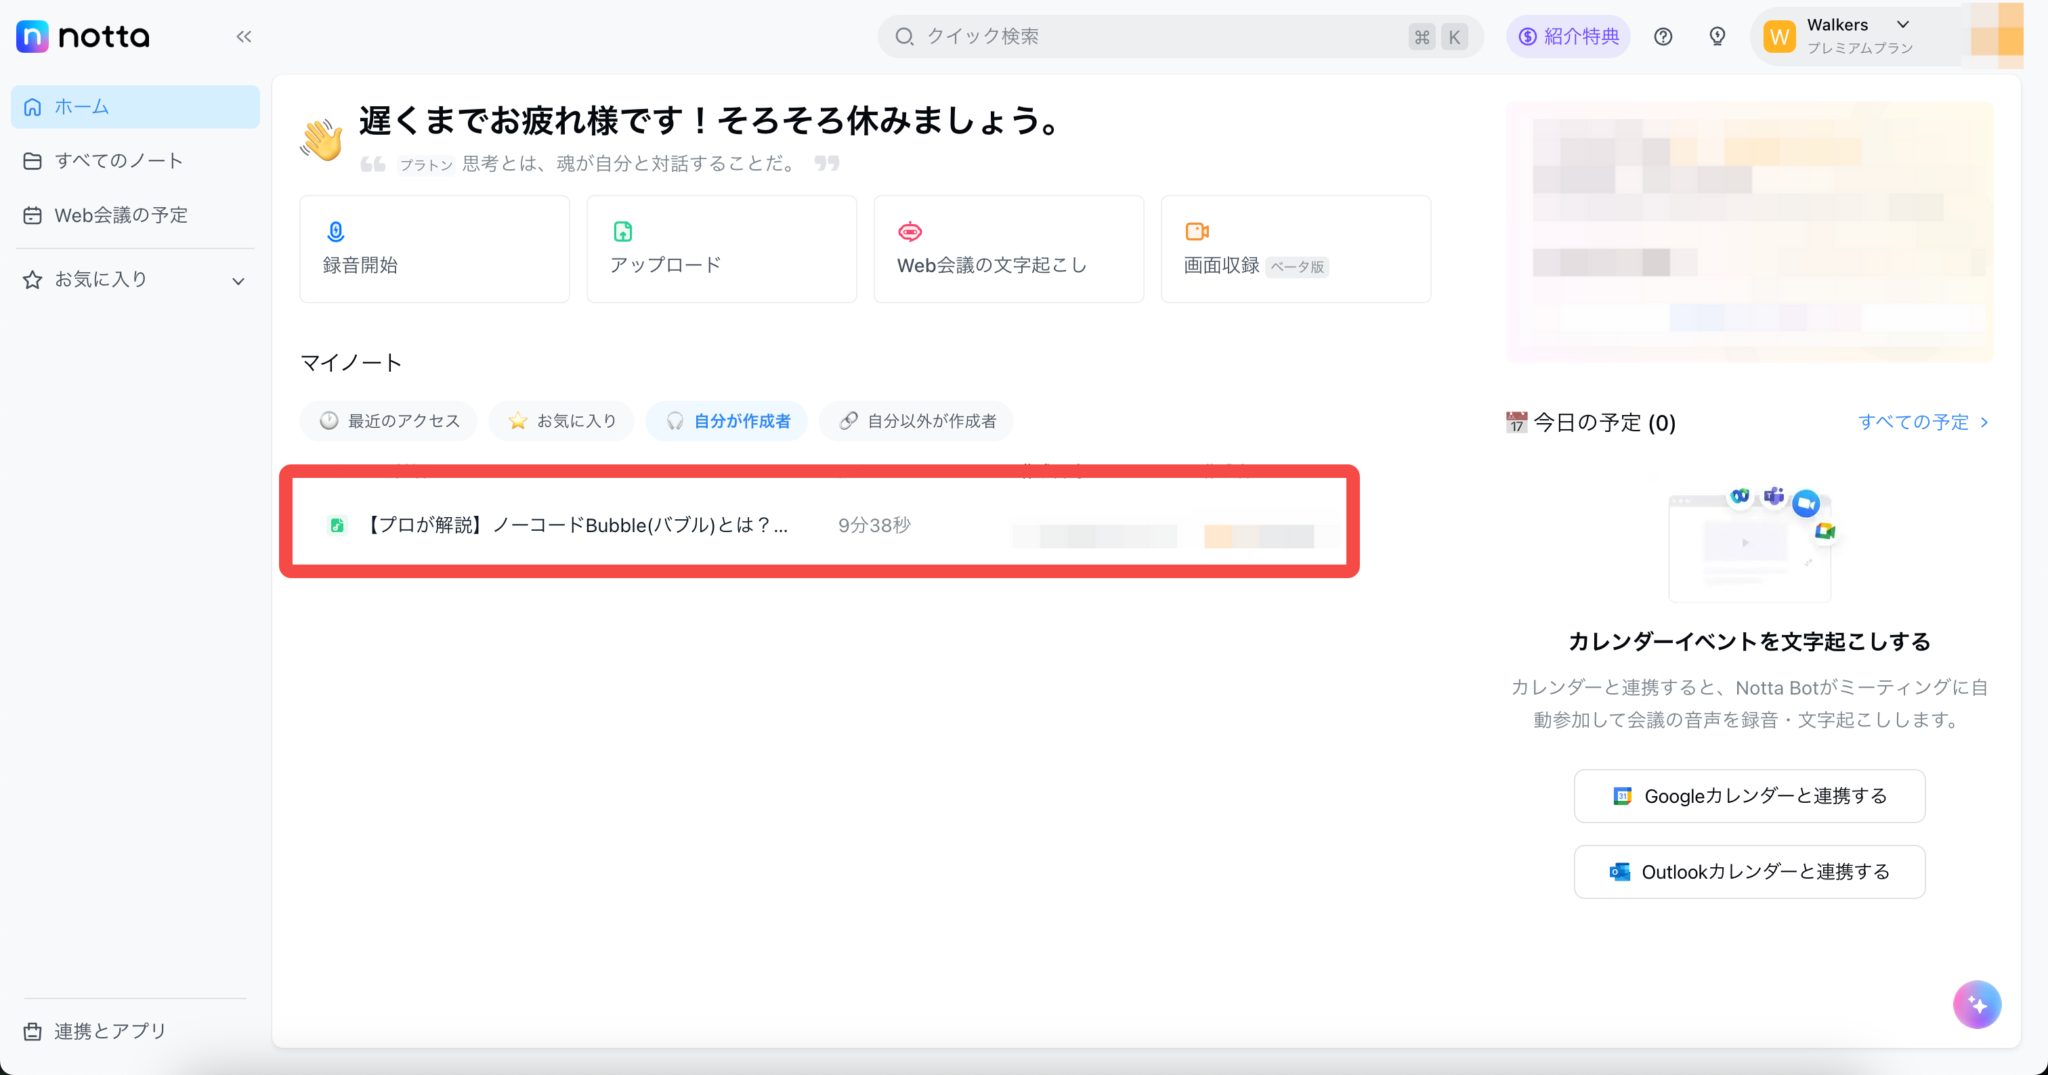
Task: Collapse the お気に入り sidebar section
Action: point(238,281)
